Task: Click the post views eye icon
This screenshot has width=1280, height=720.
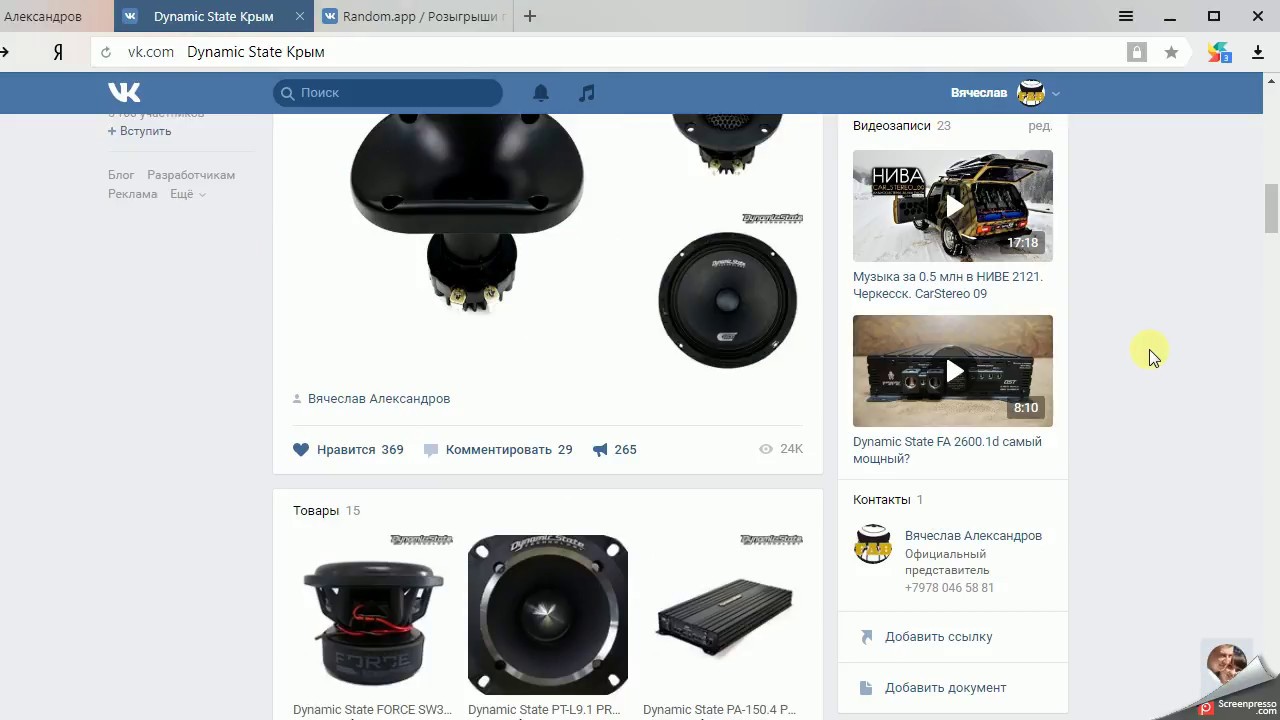Action: click(x=766, y=449)
